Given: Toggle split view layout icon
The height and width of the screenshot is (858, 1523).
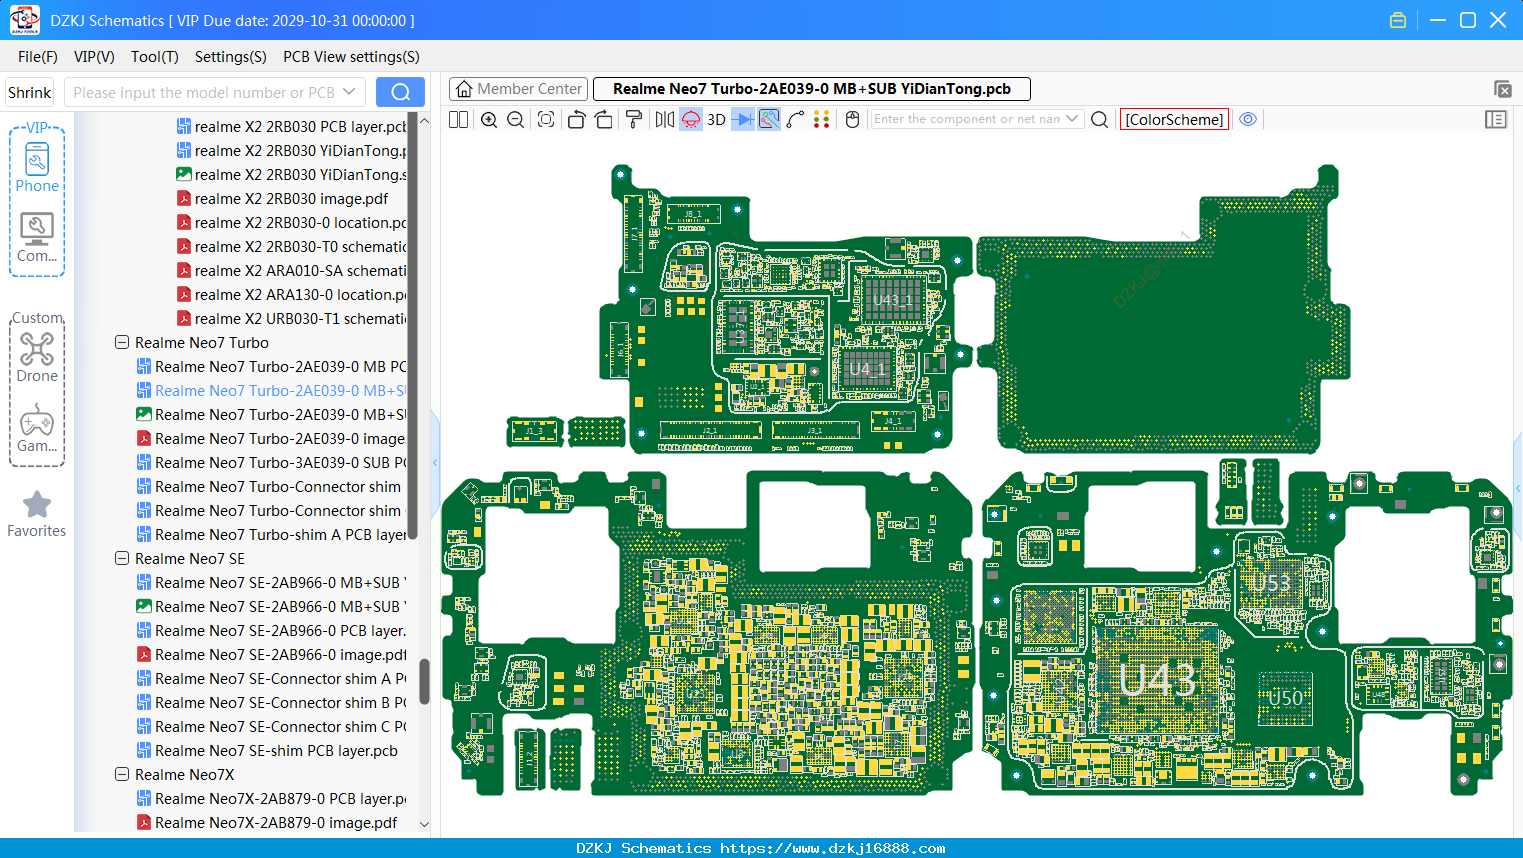Looking at the screenshot, I should 458,119.
